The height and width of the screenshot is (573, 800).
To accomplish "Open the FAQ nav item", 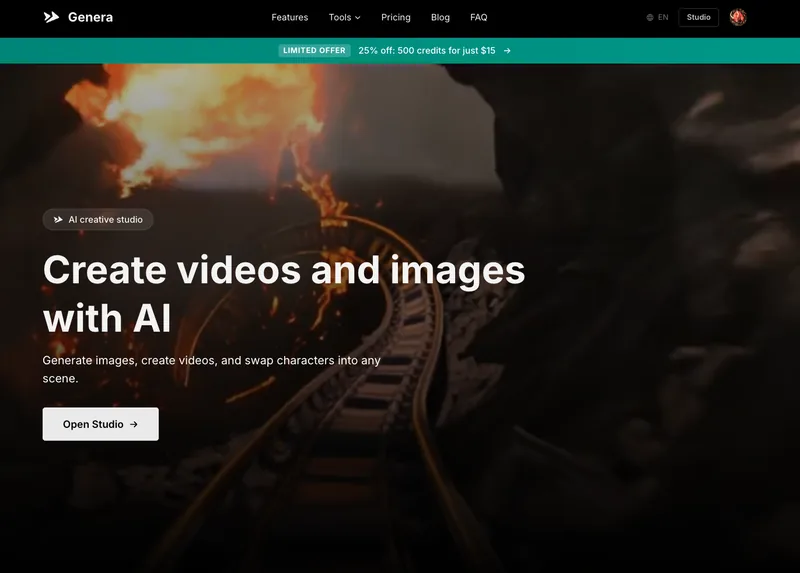I will [x=479, y=17].
